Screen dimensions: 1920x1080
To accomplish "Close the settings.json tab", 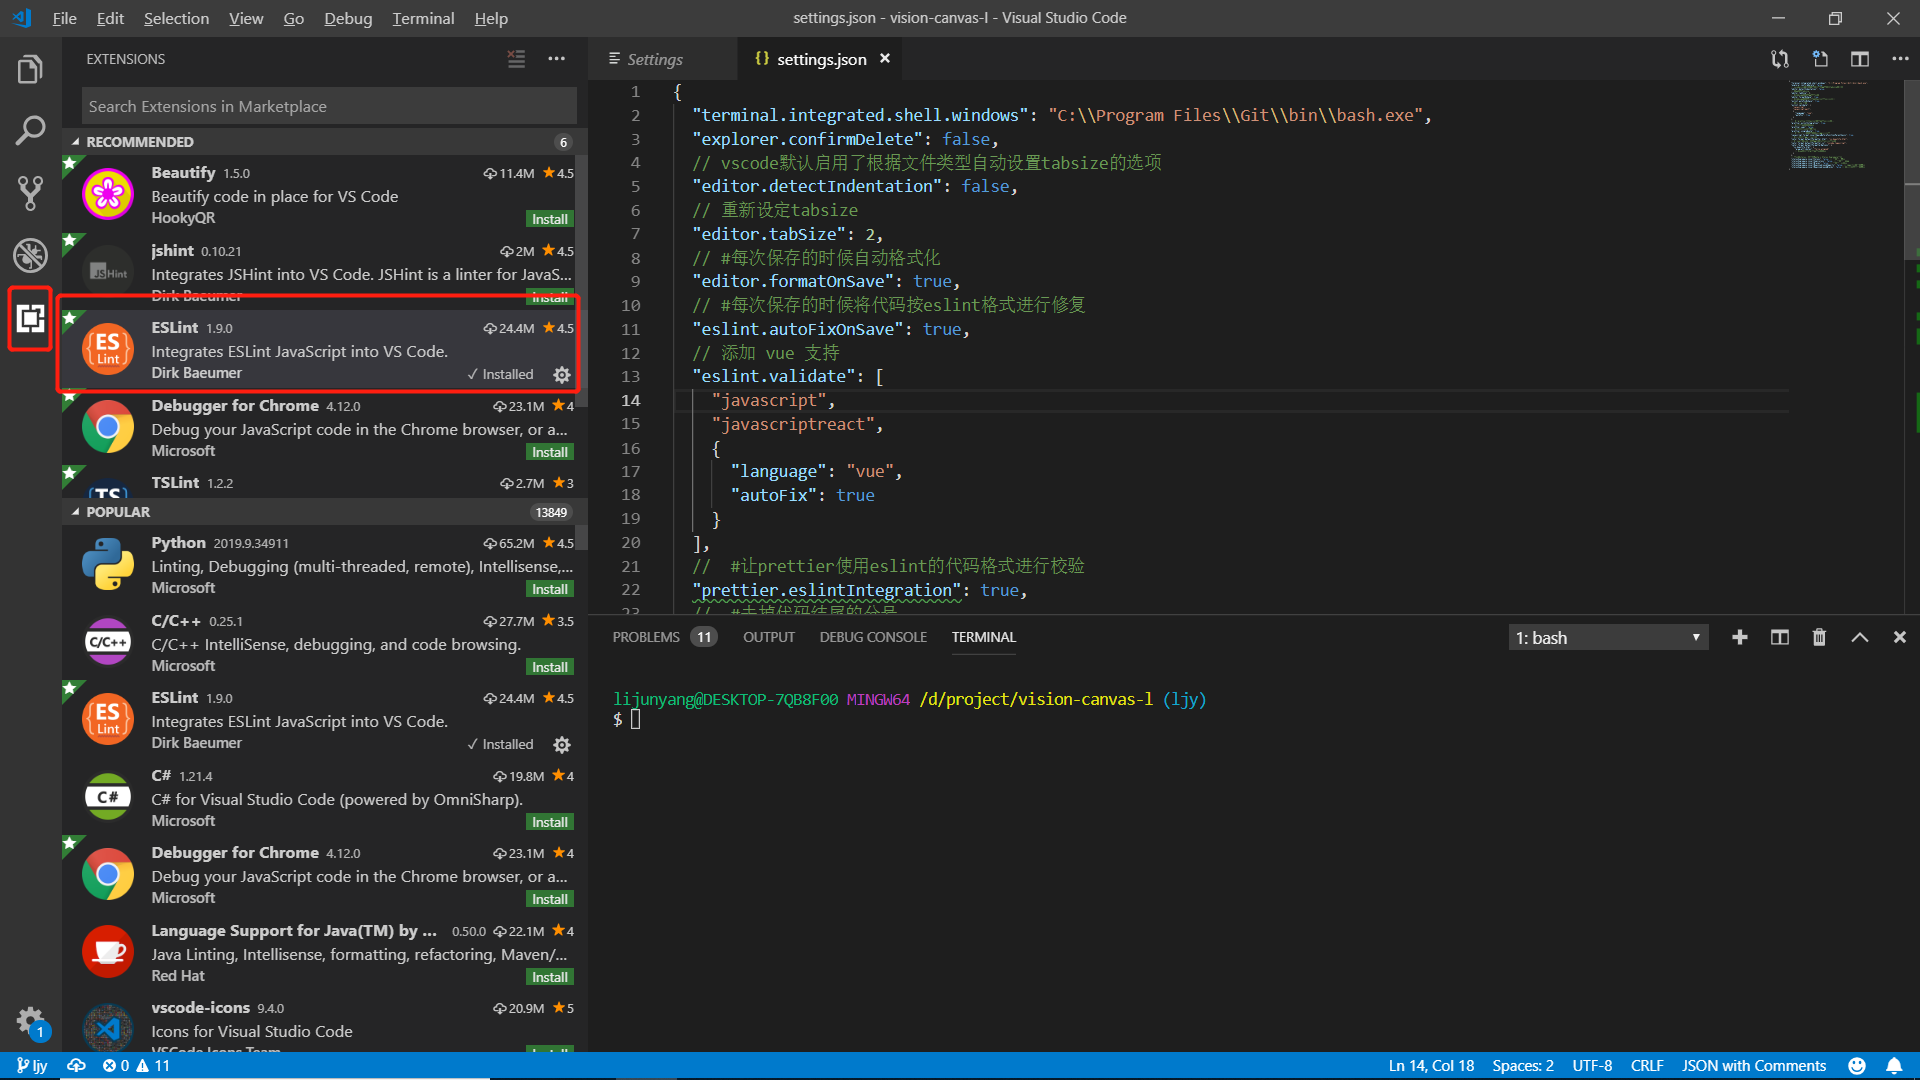I will coord(885,59).
